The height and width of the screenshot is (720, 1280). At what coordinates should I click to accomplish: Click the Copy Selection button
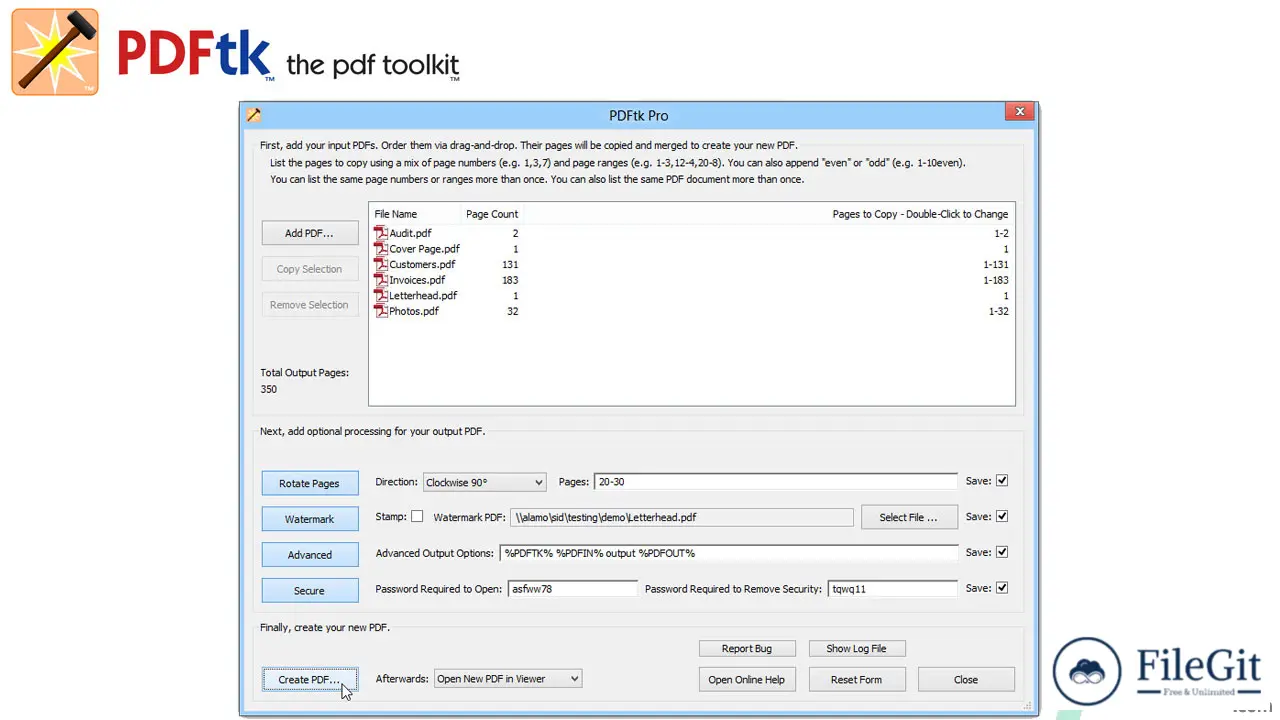[310, 269]
